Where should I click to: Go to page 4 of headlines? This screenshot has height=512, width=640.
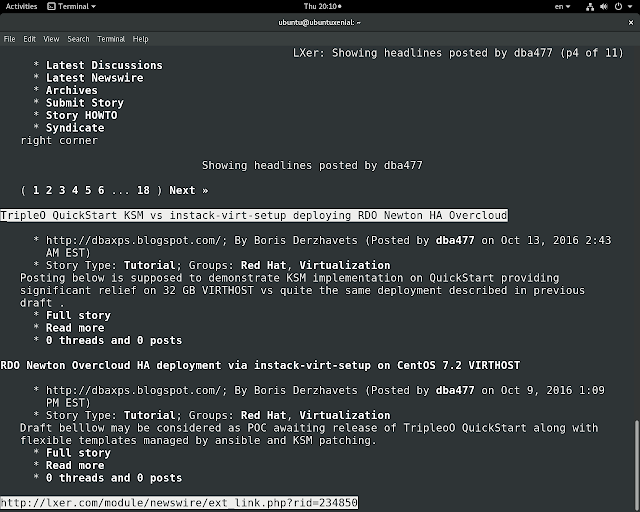(75, 190)
